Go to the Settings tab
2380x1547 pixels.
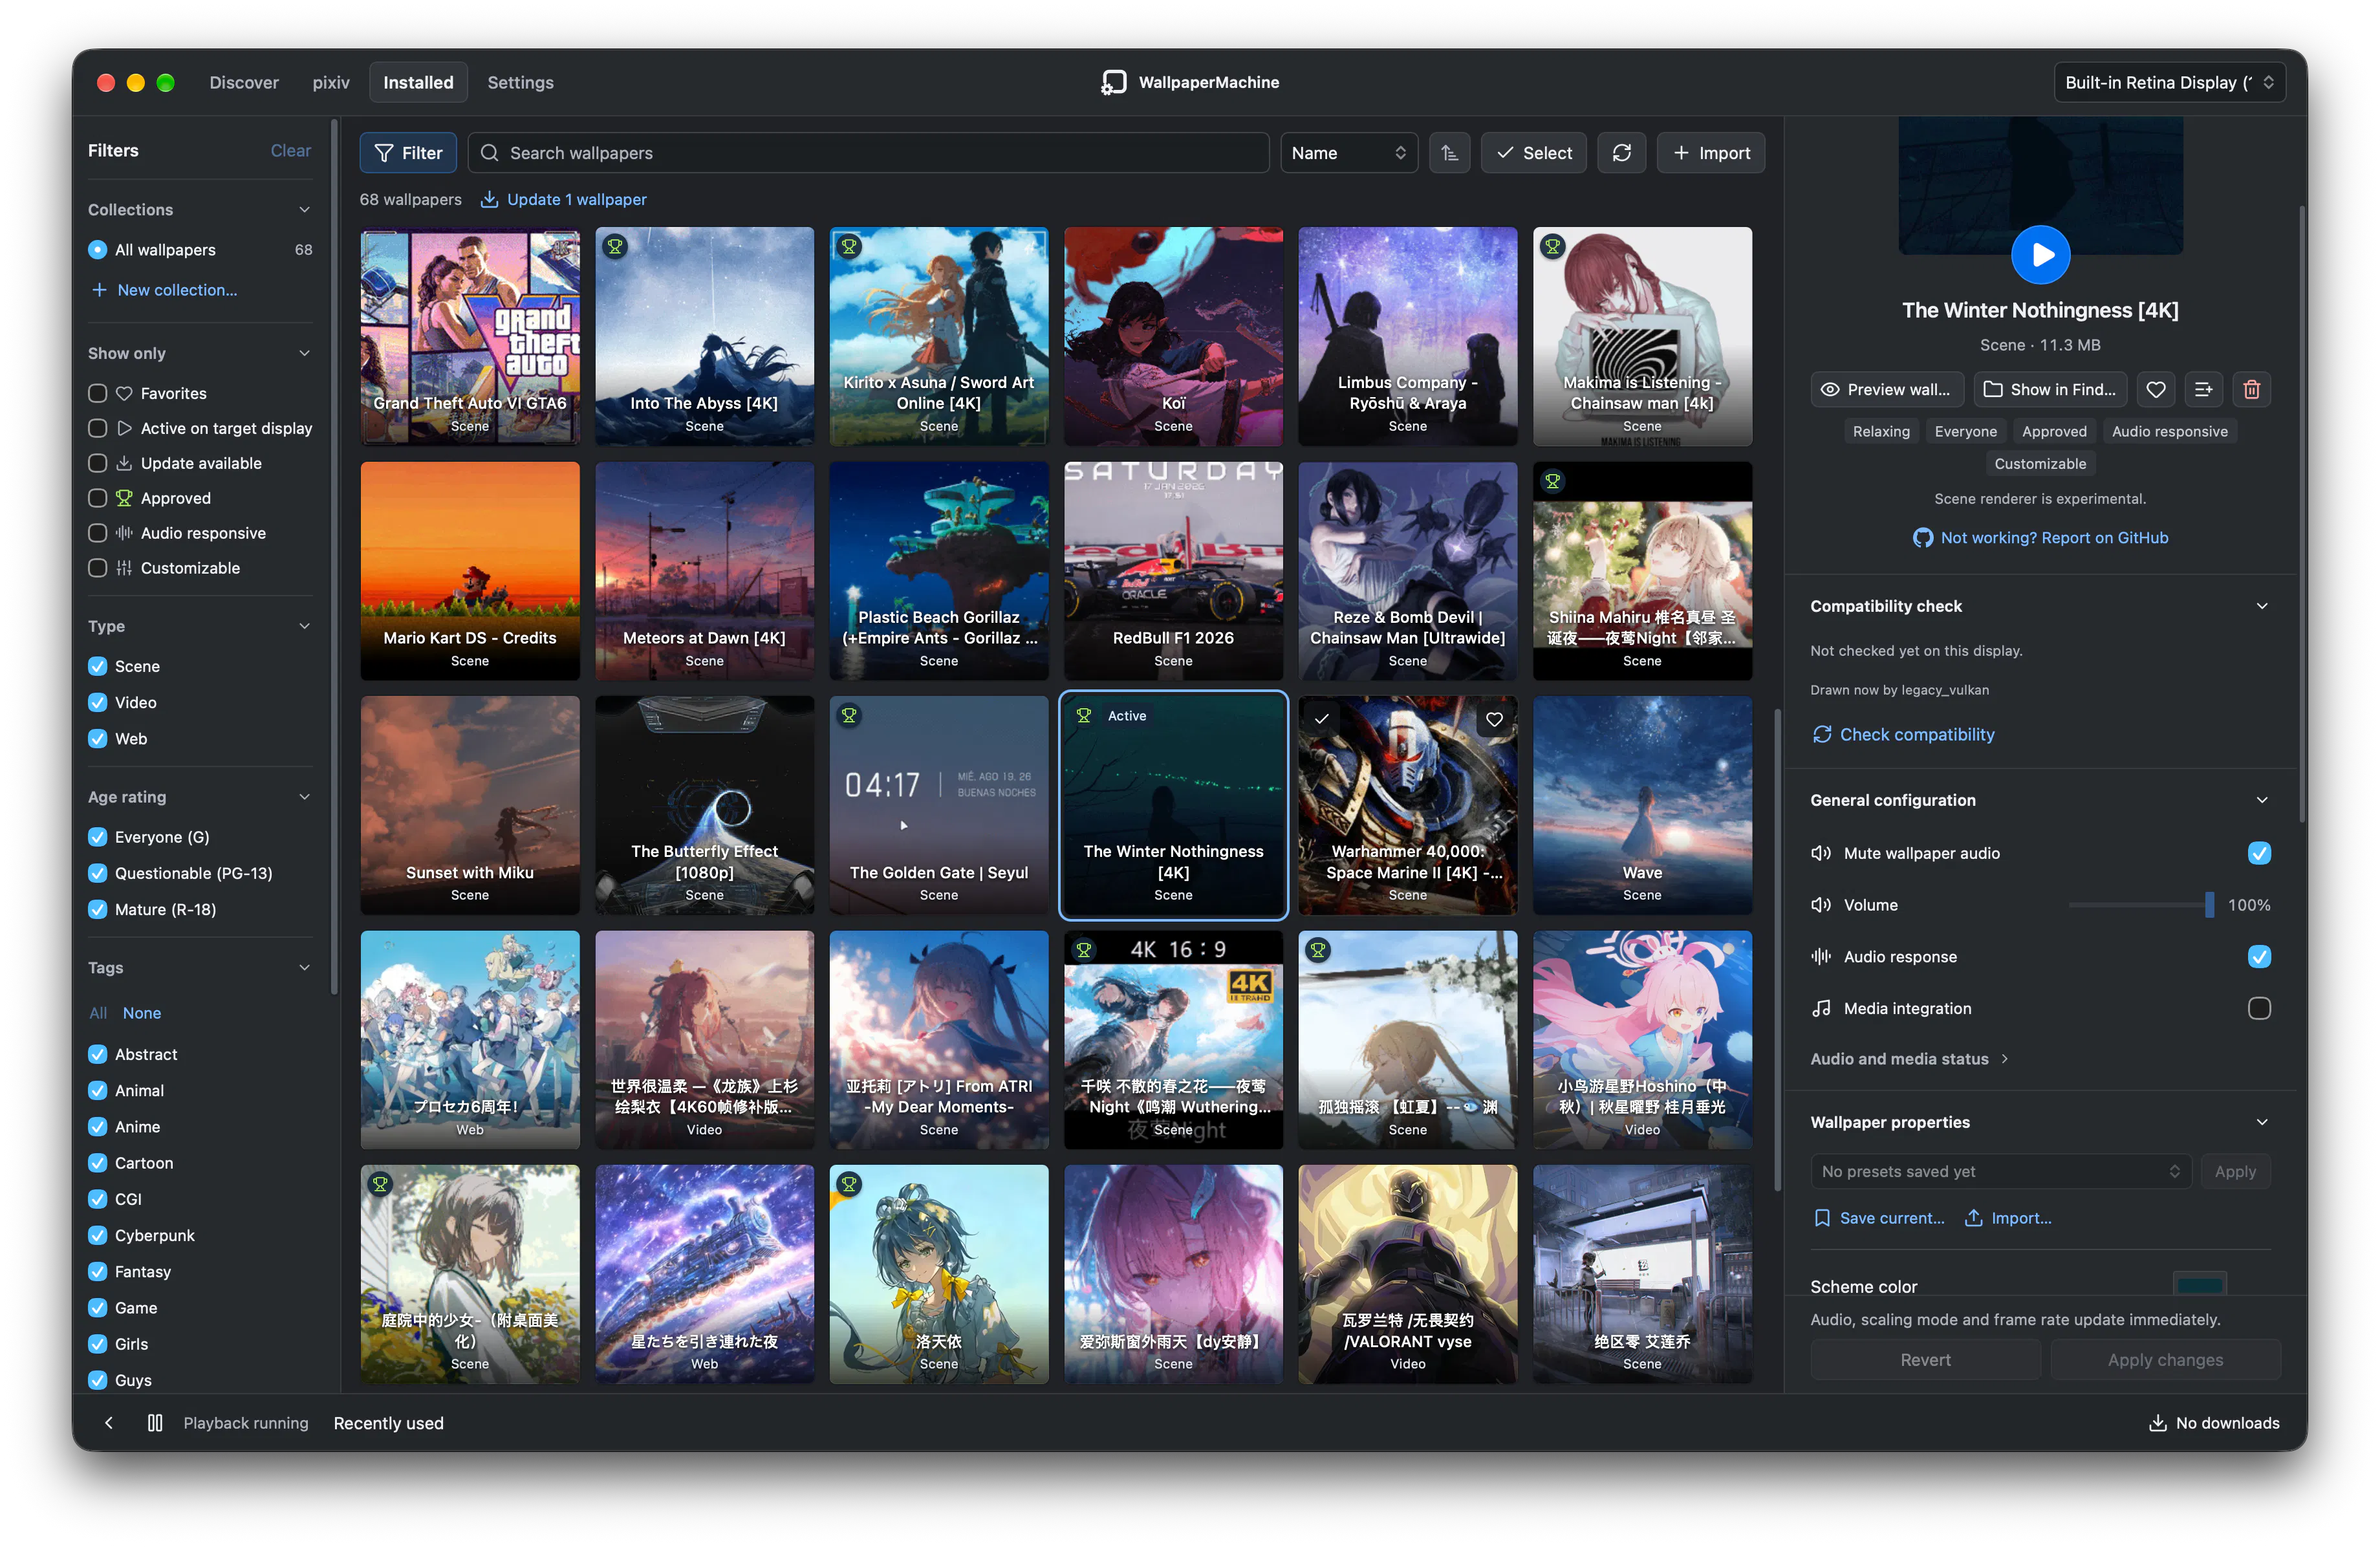click(520, 82)
